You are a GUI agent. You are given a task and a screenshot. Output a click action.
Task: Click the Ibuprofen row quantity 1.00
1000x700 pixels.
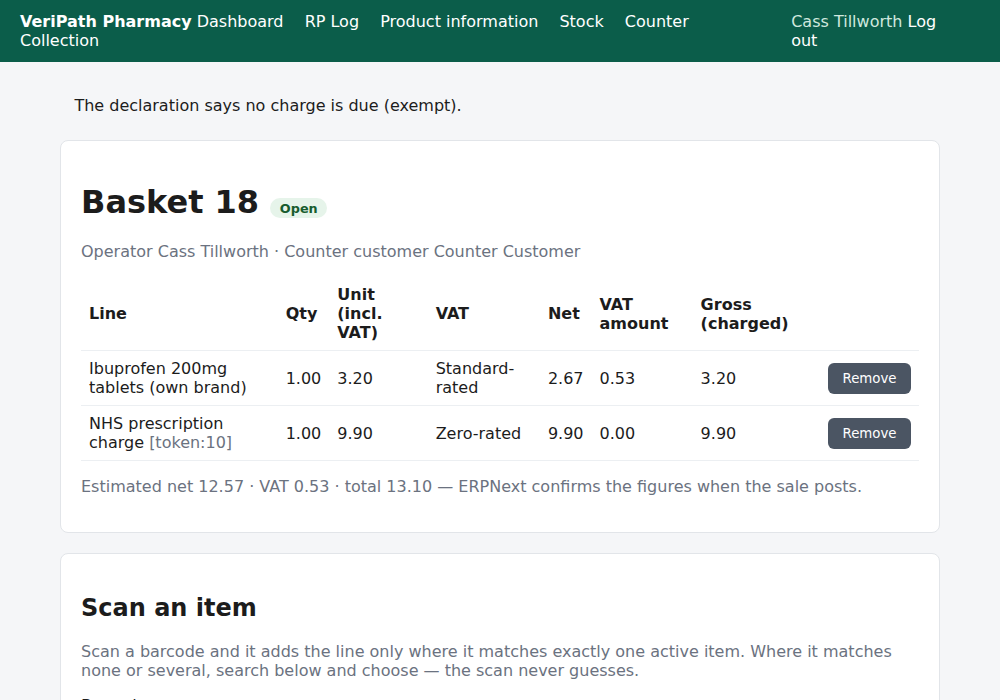(303, 378)
